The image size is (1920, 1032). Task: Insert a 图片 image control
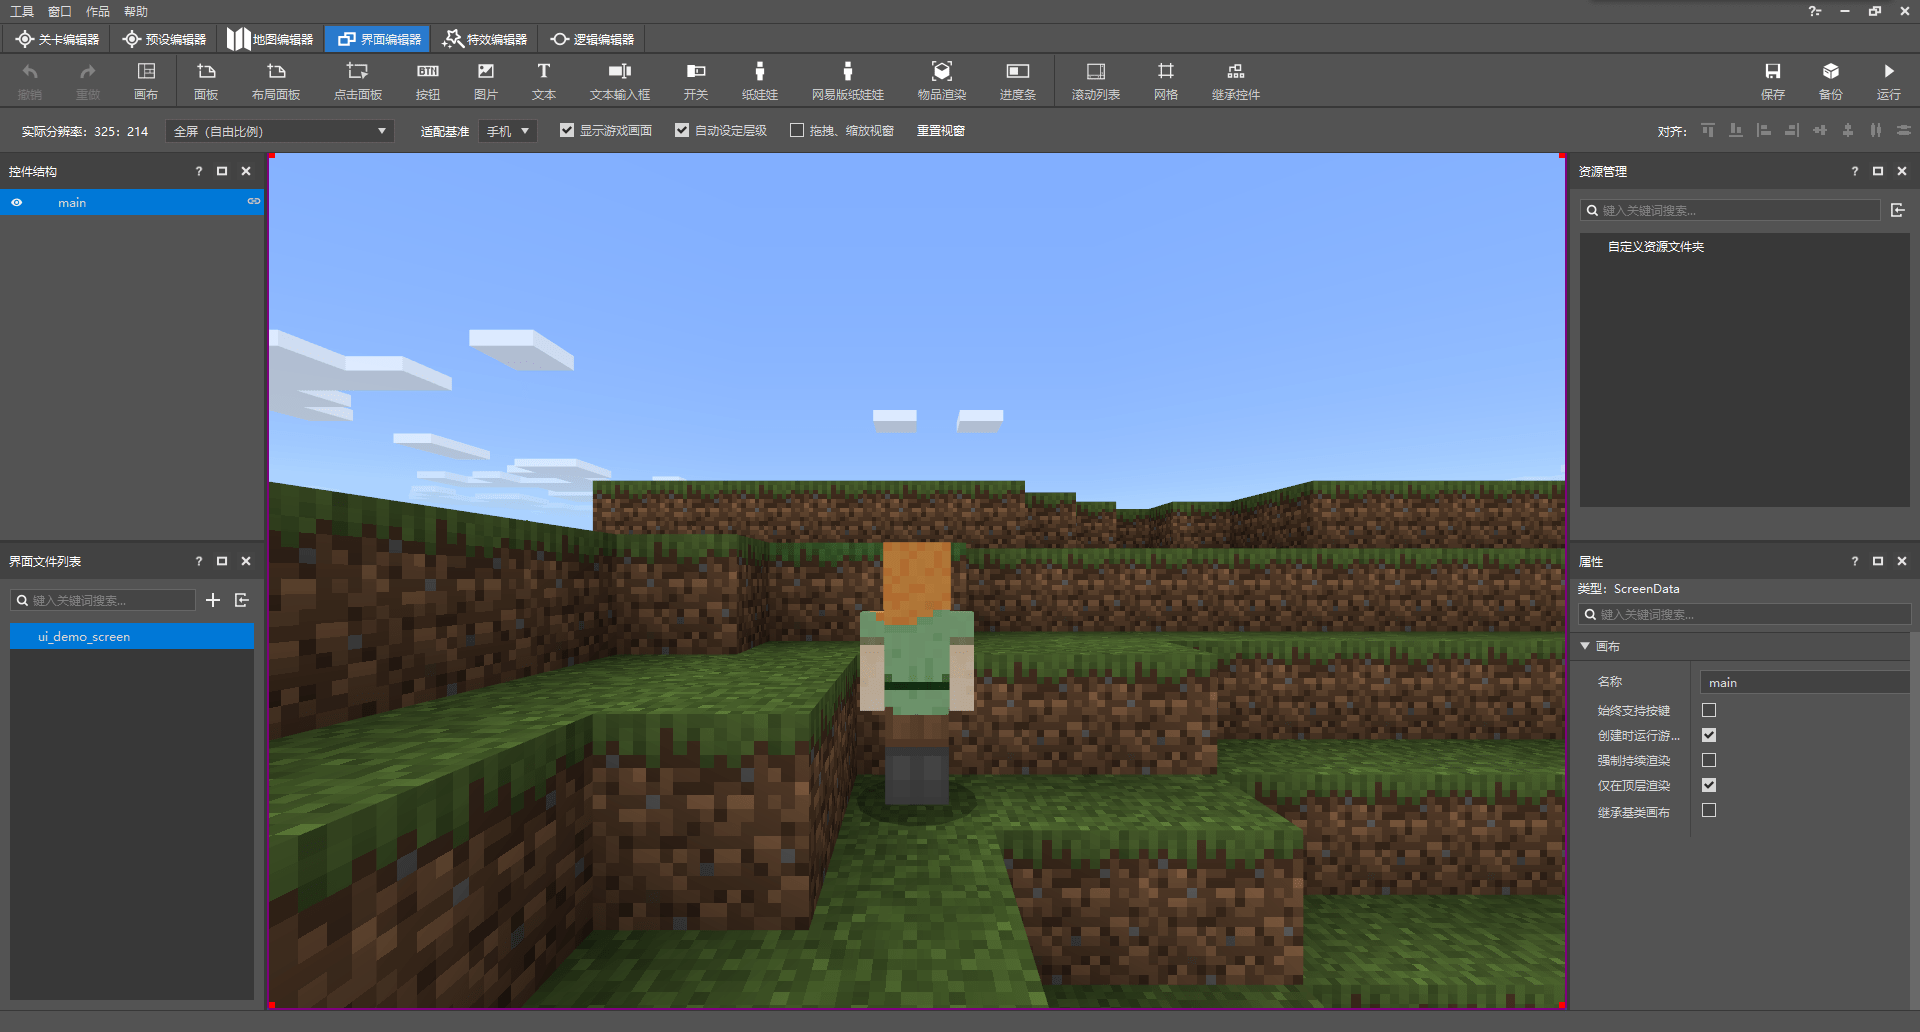[486, 80]
